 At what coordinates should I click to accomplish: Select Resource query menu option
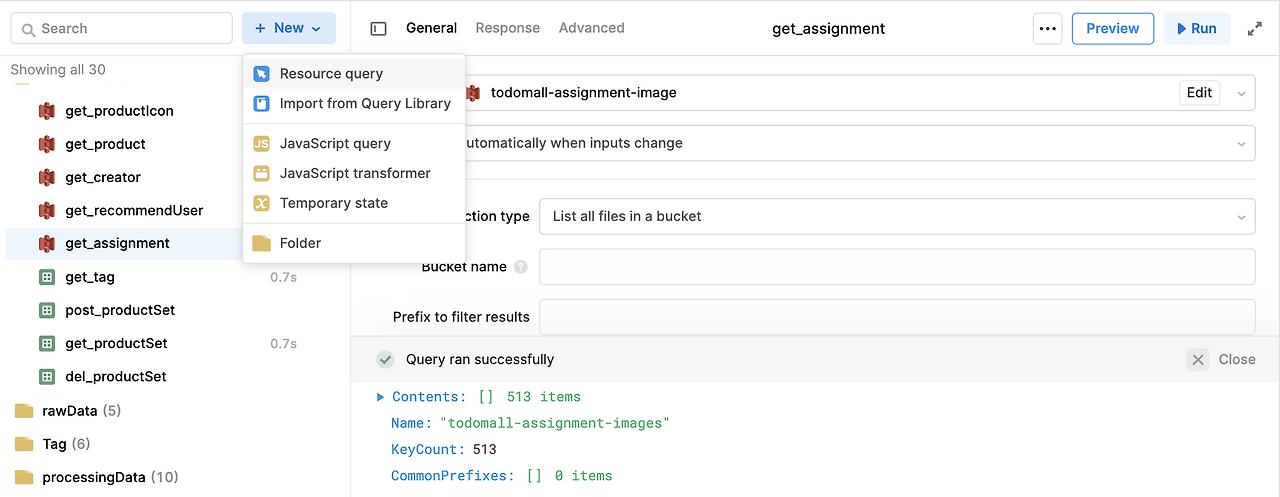(x=330, y=73)
